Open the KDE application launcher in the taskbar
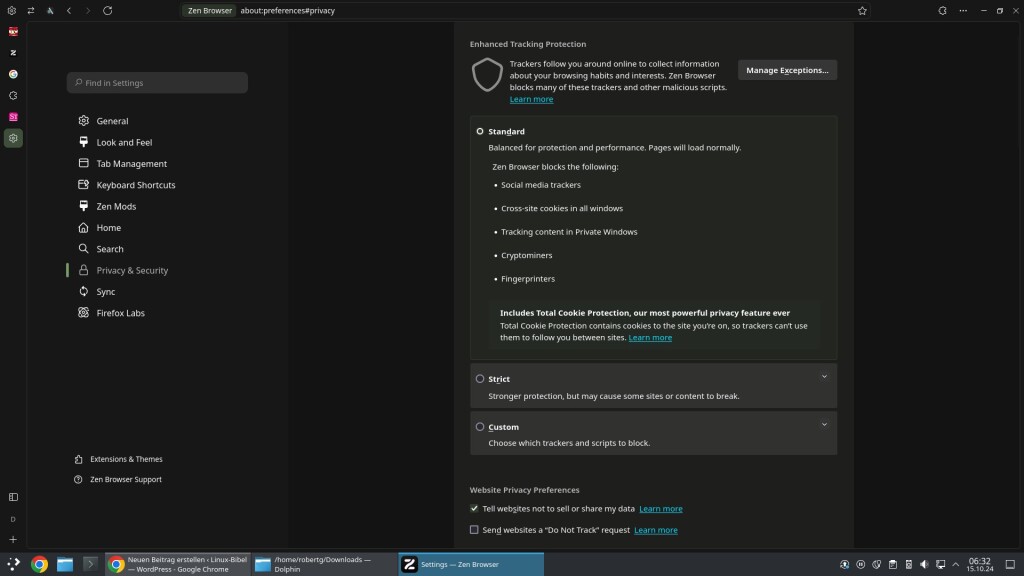This screenshot has height=576, width=1024. 13,564
